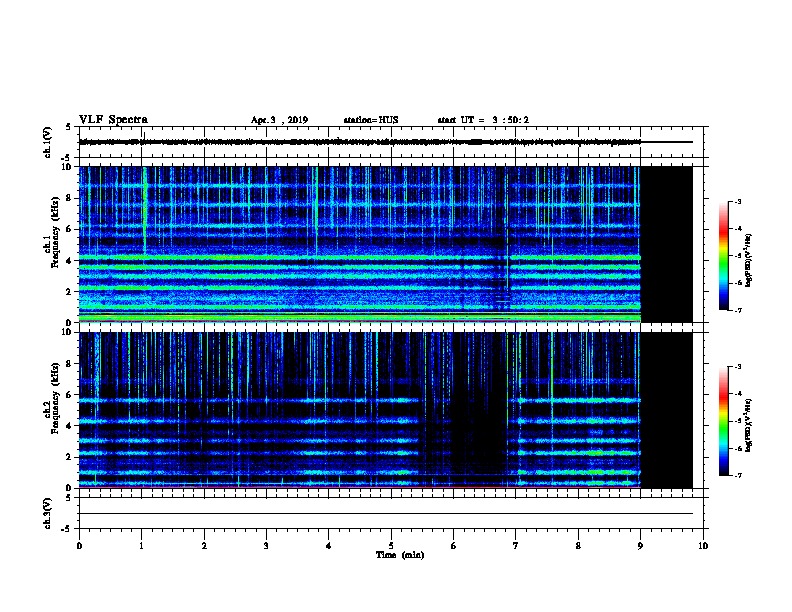The width and height of the screenshot is (792, 612).
Task: Click the time axis tick label "9"
Action: click(640, 546)
